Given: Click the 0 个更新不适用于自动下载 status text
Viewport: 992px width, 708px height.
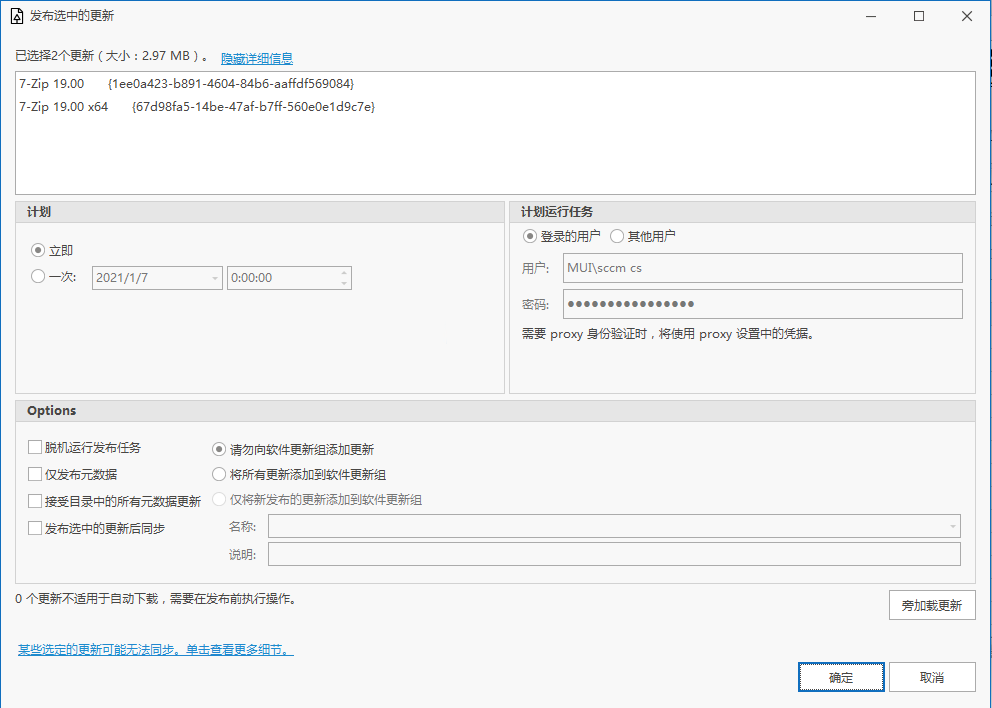Looking at the screenshot, I should click(156, 598).
